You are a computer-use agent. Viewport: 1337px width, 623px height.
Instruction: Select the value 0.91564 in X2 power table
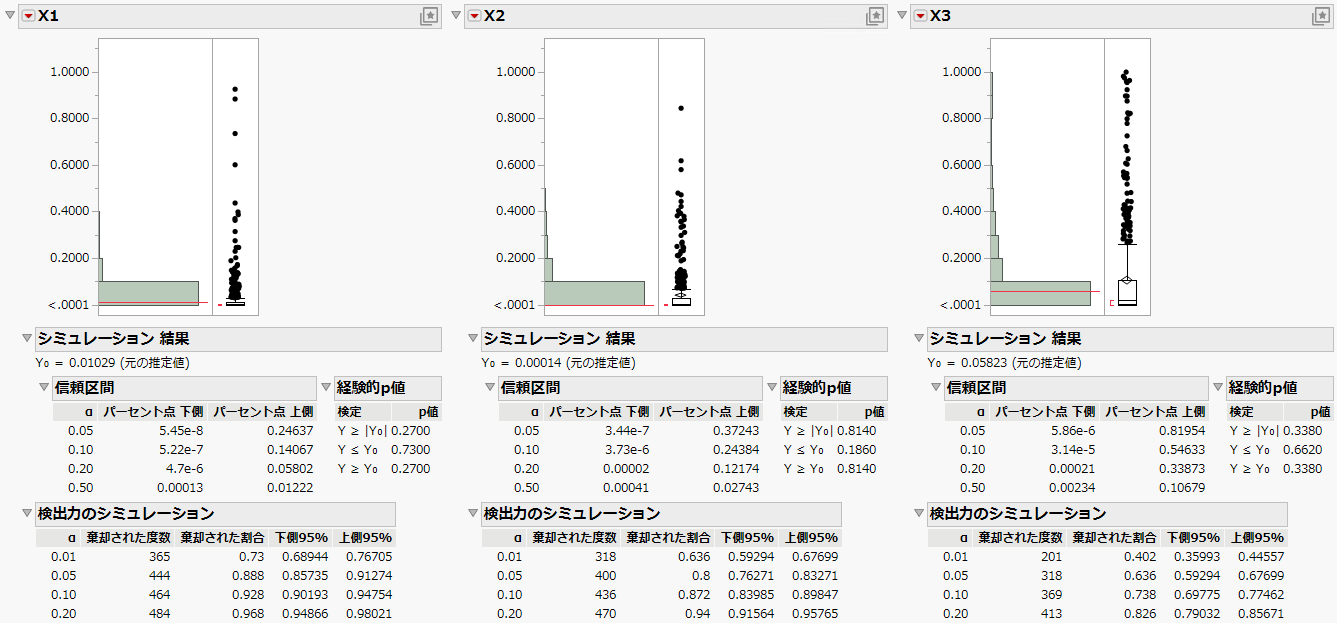749,614
